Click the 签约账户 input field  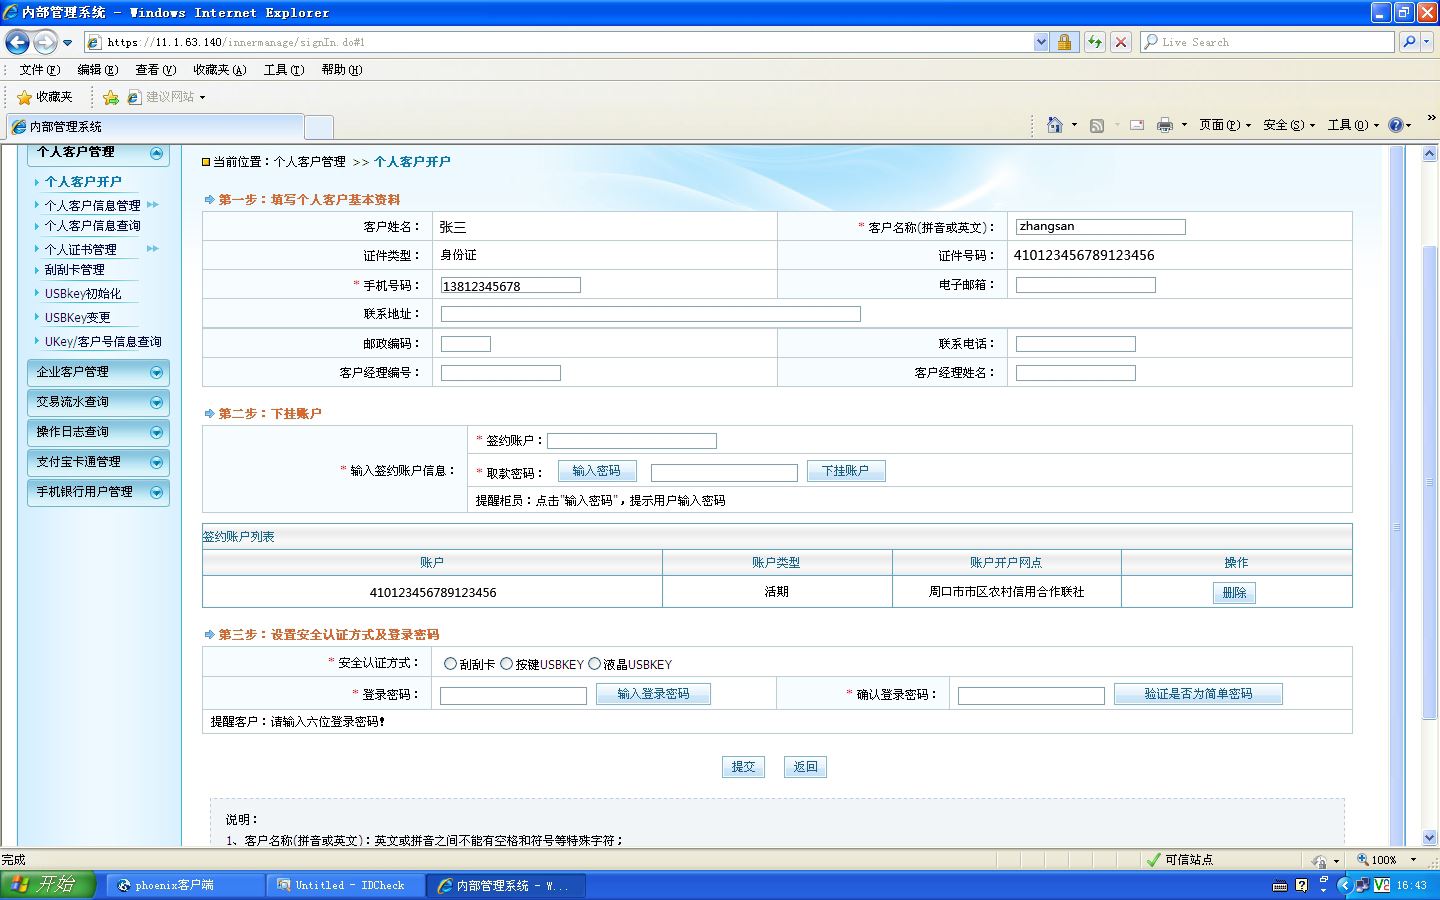pos(632,441)
